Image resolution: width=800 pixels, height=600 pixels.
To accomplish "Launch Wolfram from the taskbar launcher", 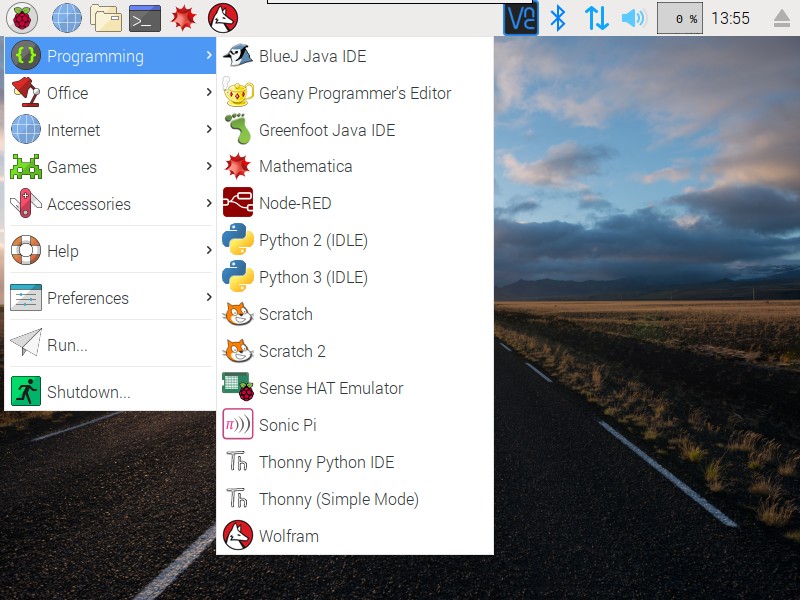I will click(x=223, y=18).
